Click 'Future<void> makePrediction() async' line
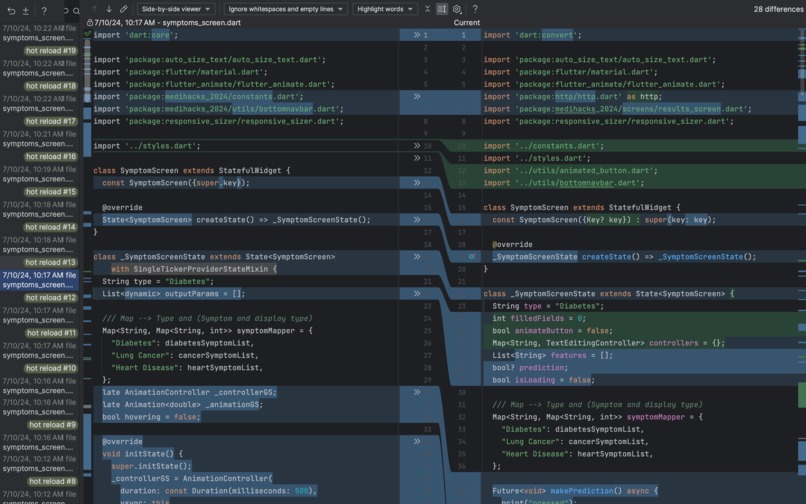This screenshot has height=504, width=806. 575,491
